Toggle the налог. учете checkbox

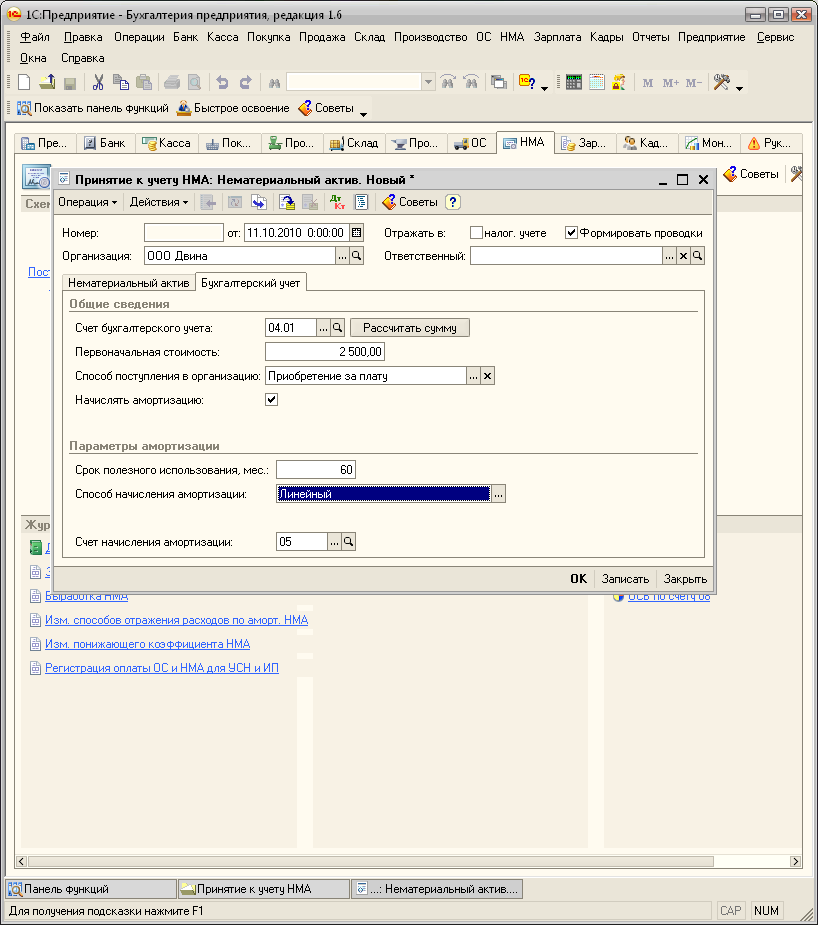tap(476, 233)
